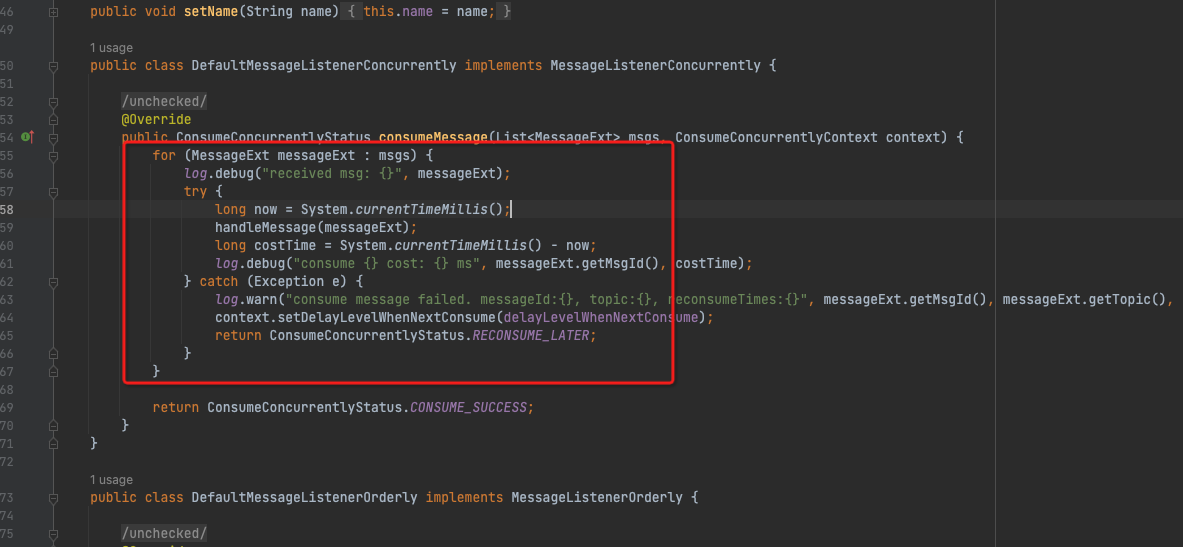
Task: Collapse the for loop fold on line 55
Action: tap(53, 155)
